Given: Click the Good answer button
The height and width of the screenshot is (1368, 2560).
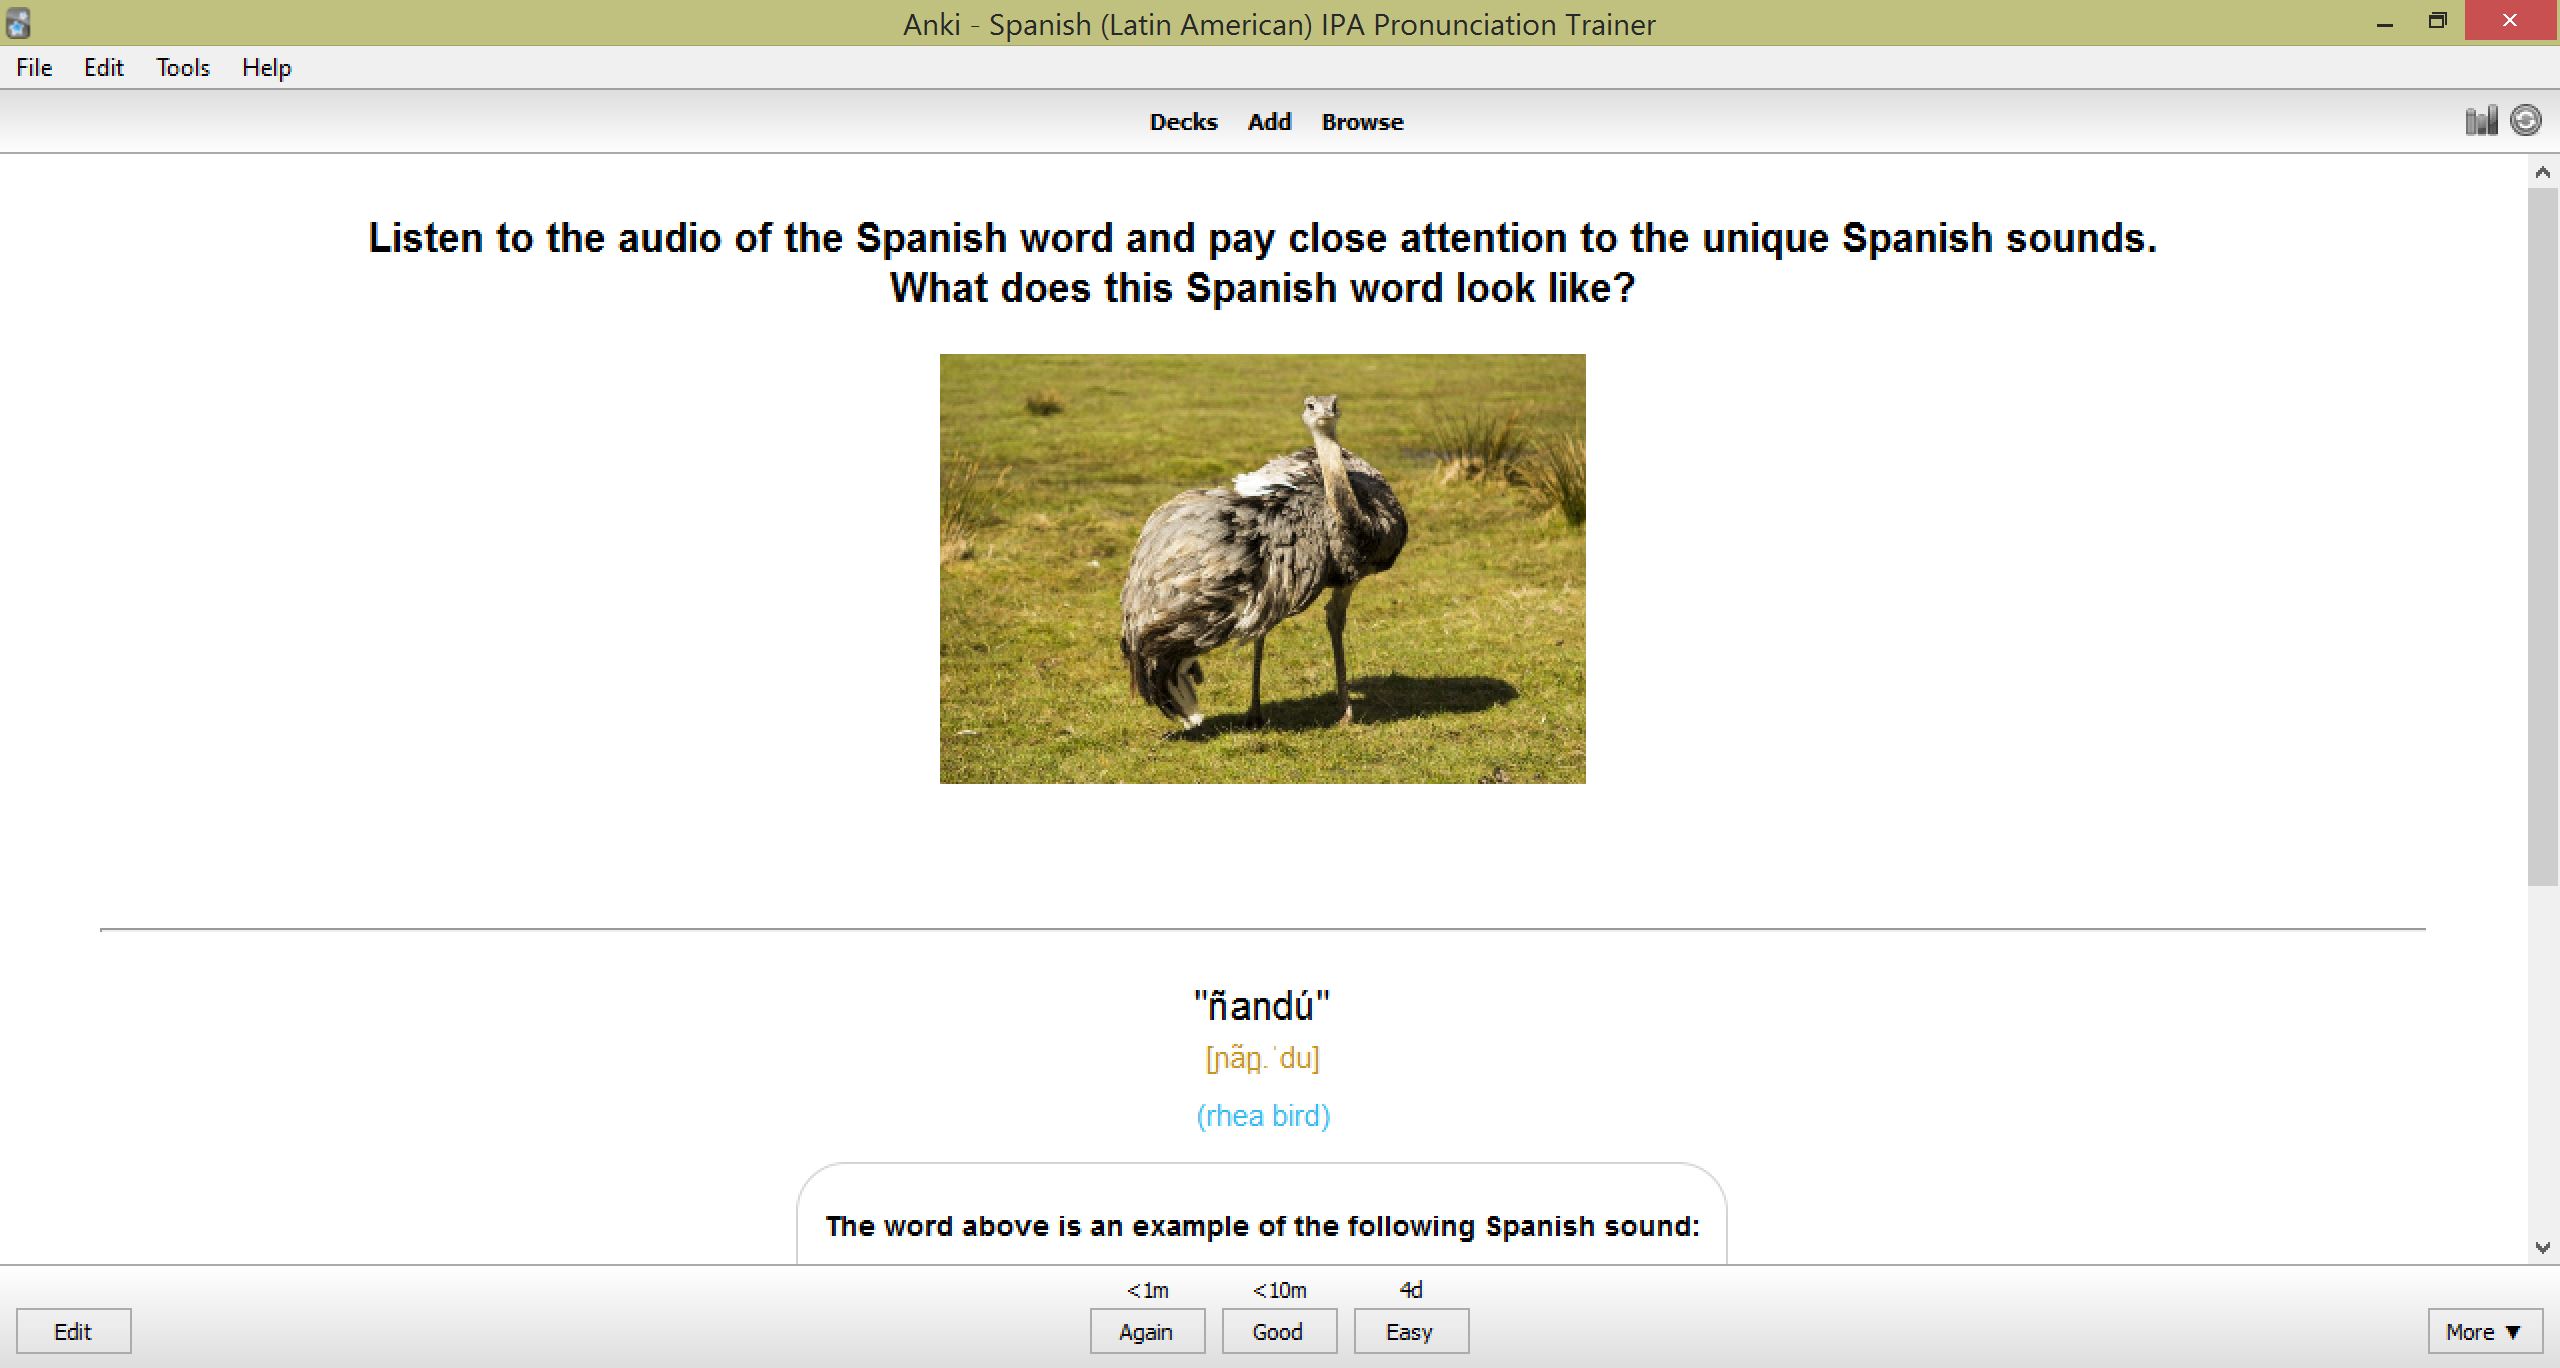Looking at the screenshot, I should (x=1279, y=1331).
